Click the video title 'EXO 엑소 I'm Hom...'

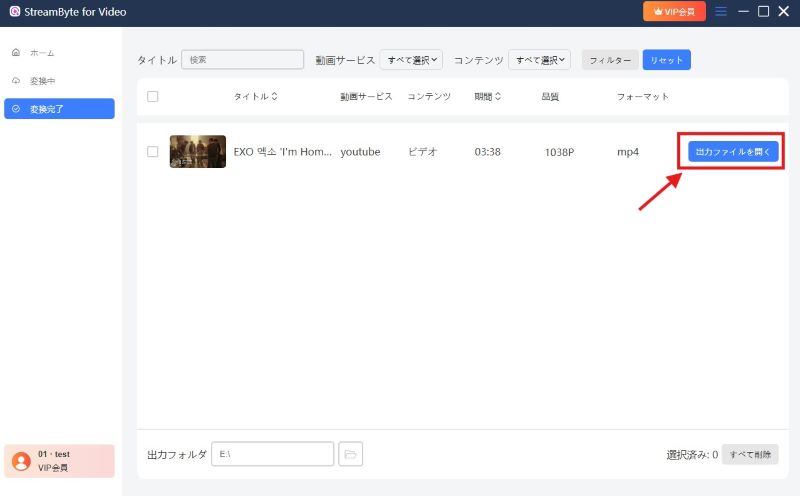[x=283, y=152]
